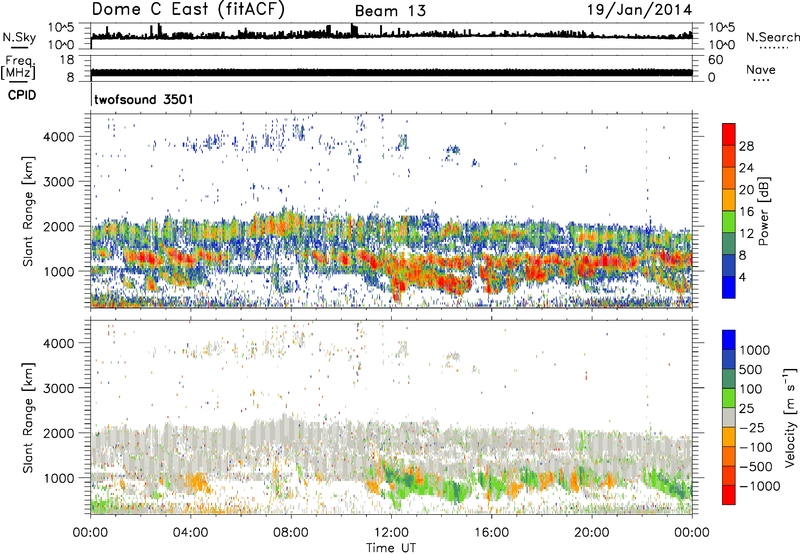Click the red bottom of velocity colorbar

(729, 495)
